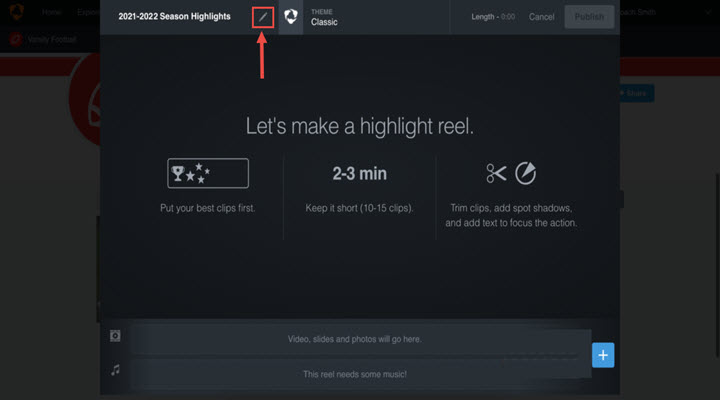
Task: Click 'Put your best clips first.' text
Action: [208, 208]
